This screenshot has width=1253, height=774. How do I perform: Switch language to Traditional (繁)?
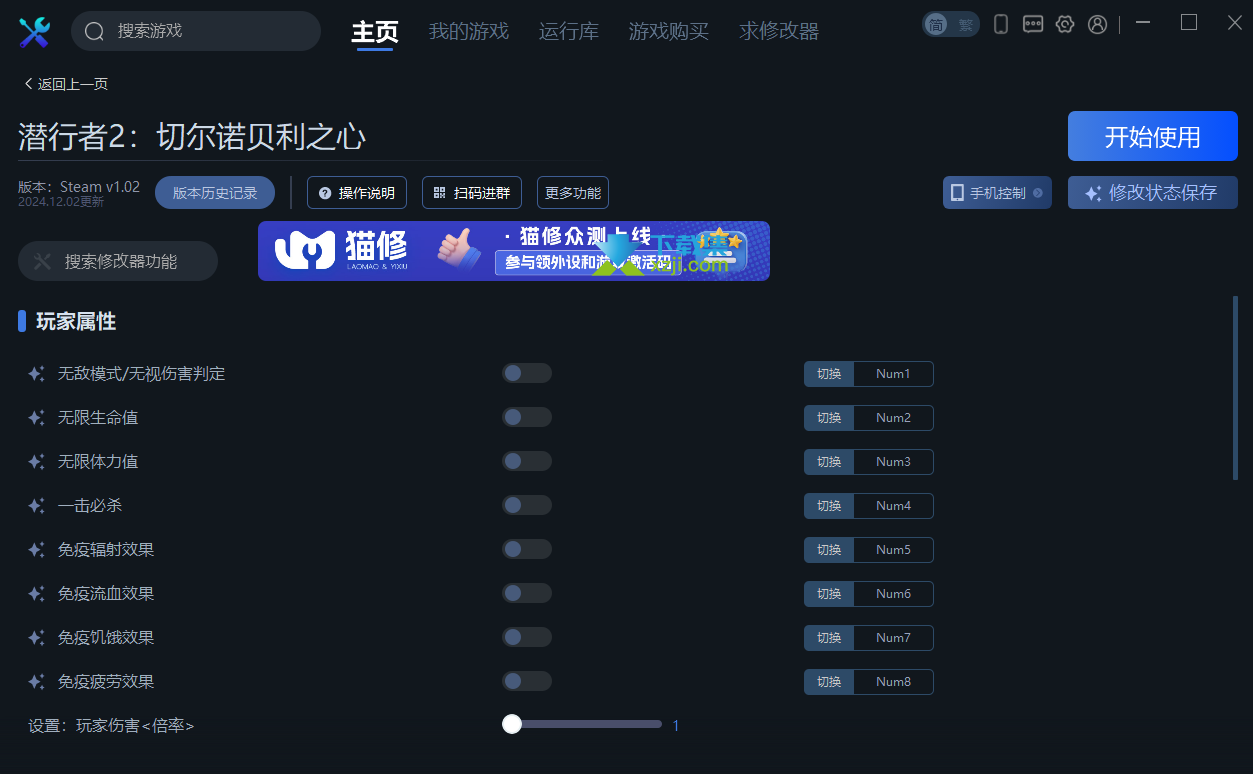[965, 25]
